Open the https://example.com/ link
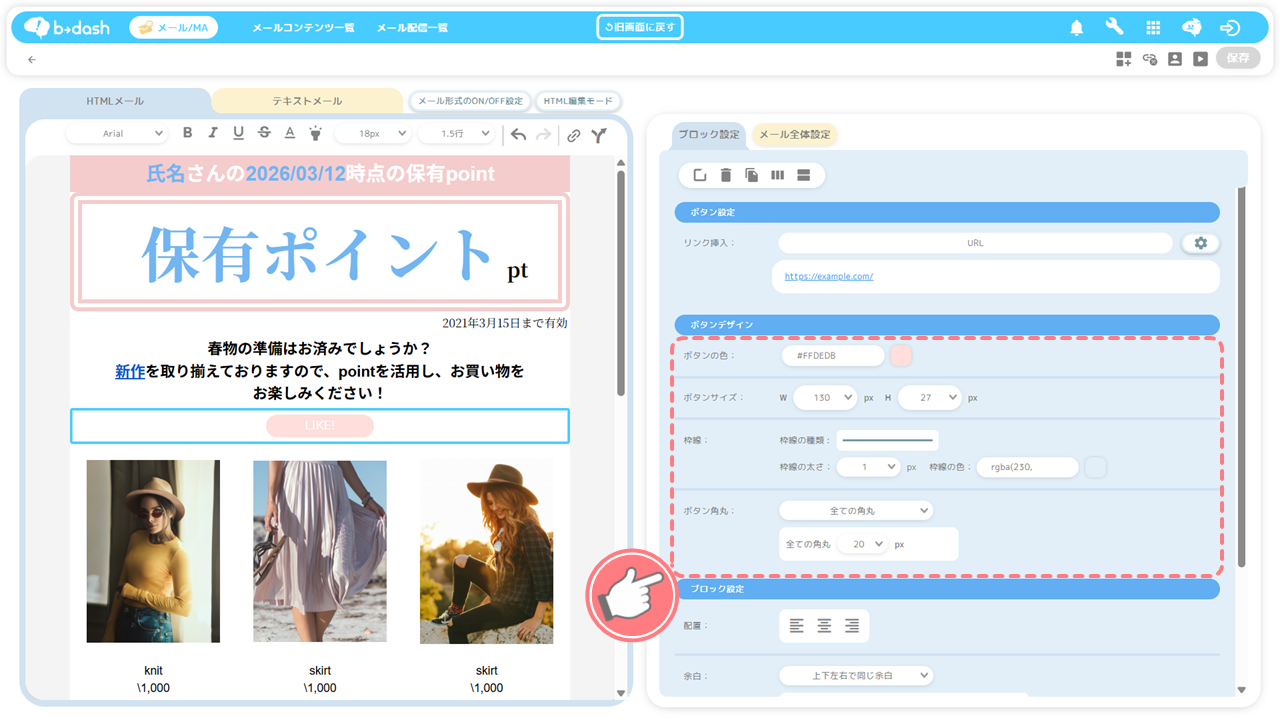The width and height of the screenshot is (1280, 720). point(828,276)
